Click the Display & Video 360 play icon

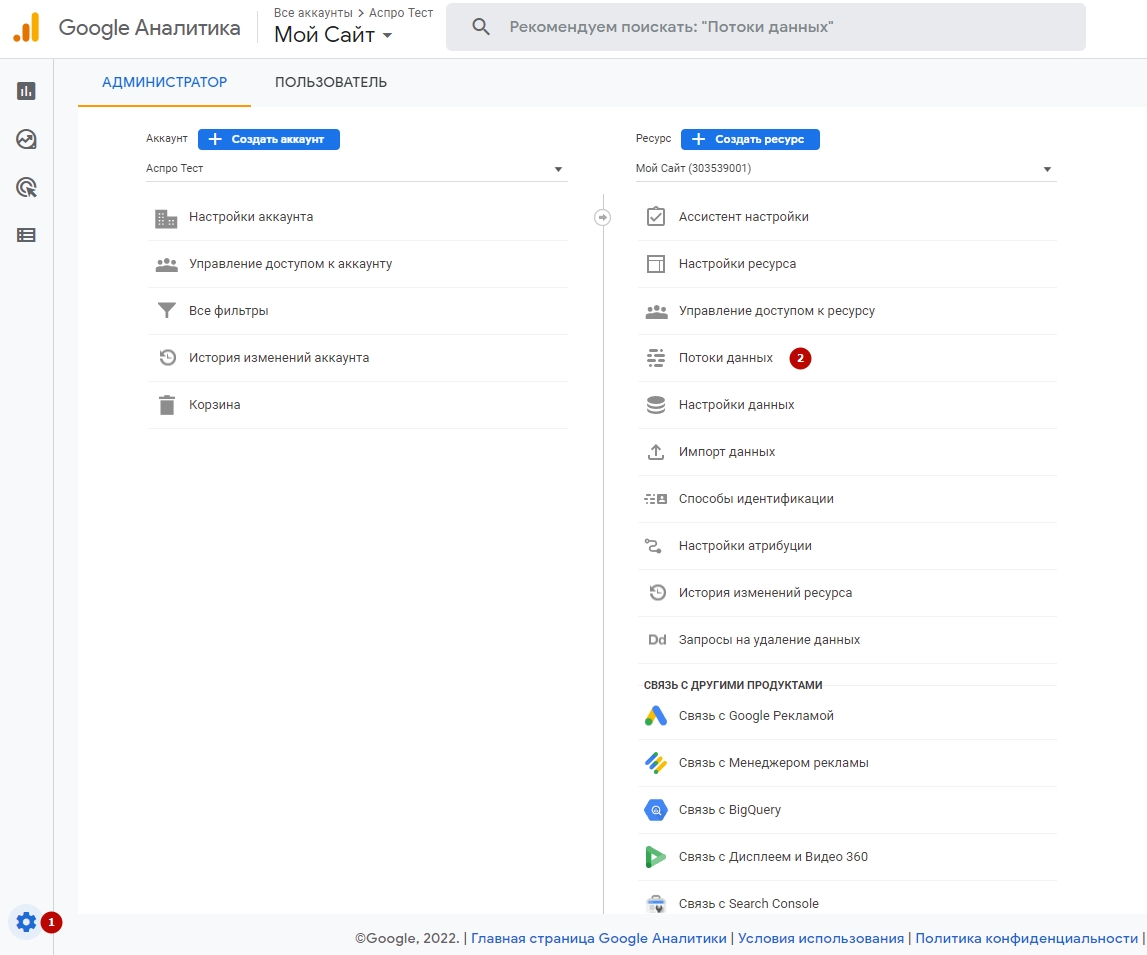(655, 856)
